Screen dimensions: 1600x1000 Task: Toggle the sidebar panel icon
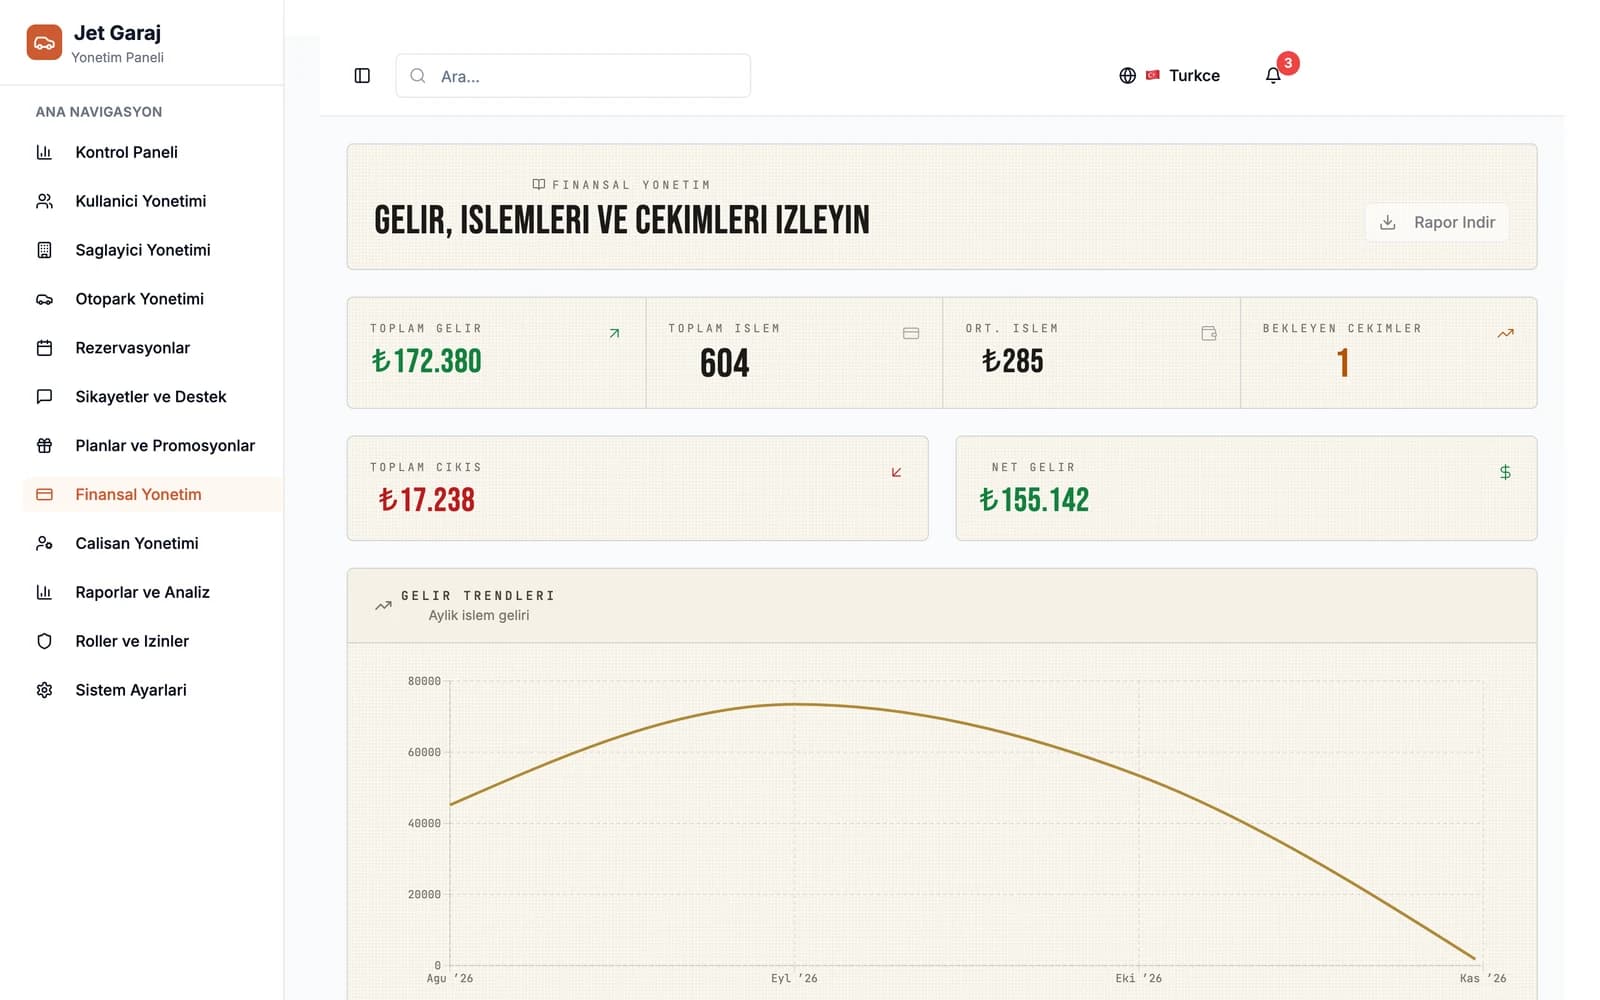click(362, 76)
